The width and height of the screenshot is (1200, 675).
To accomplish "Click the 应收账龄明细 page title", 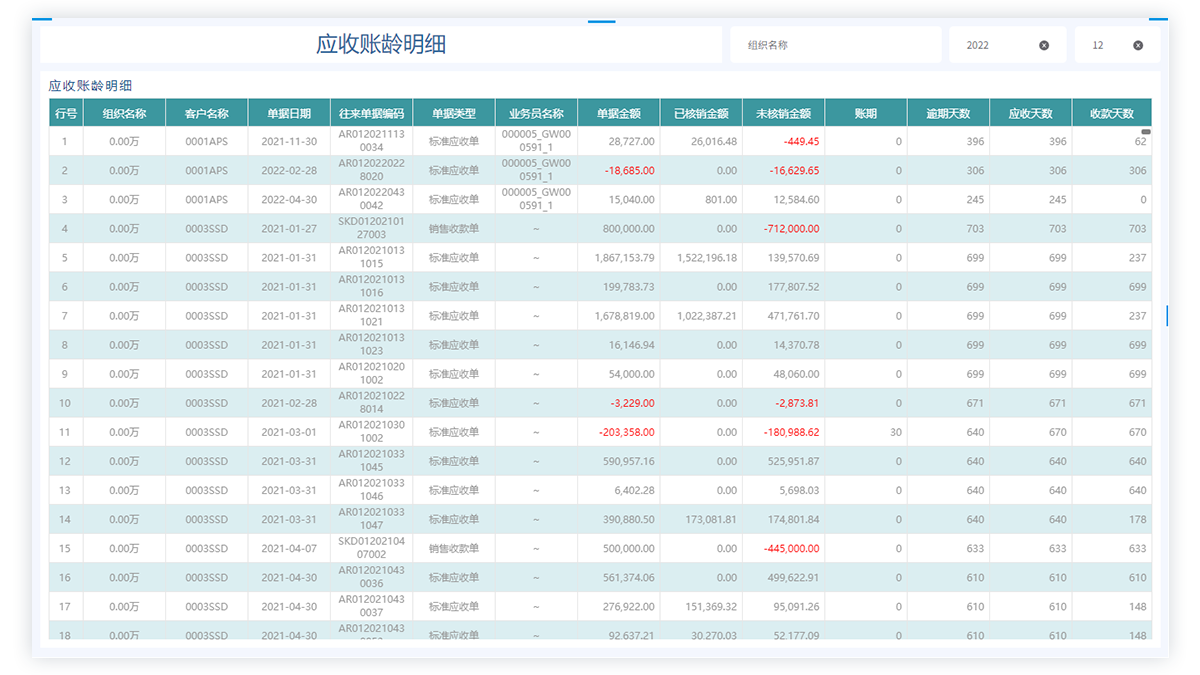I will tap(380, 44).
